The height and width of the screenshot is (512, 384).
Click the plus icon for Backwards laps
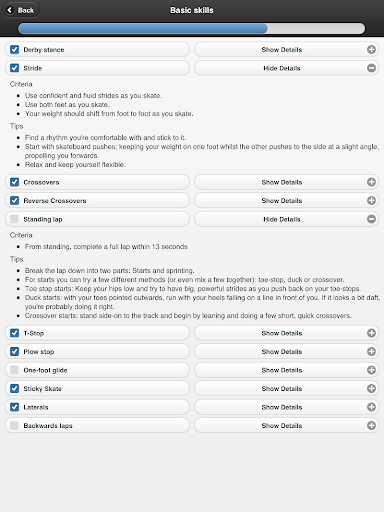click(371, 425)
